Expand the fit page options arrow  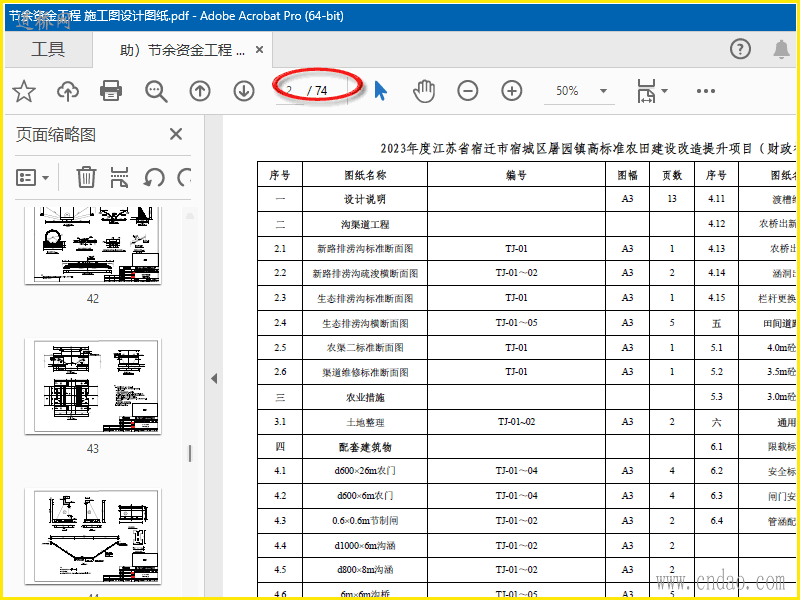click(x=664, y=91)
